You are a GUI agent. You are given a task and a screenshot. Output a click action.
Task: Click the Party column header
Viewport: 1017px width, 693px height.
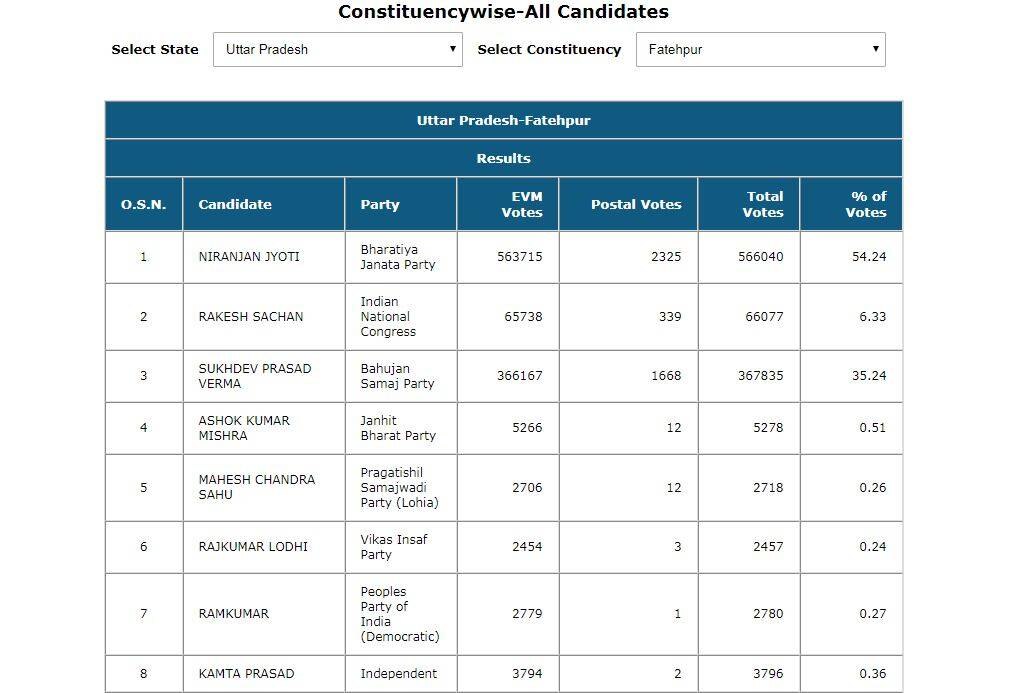[380, 204]
